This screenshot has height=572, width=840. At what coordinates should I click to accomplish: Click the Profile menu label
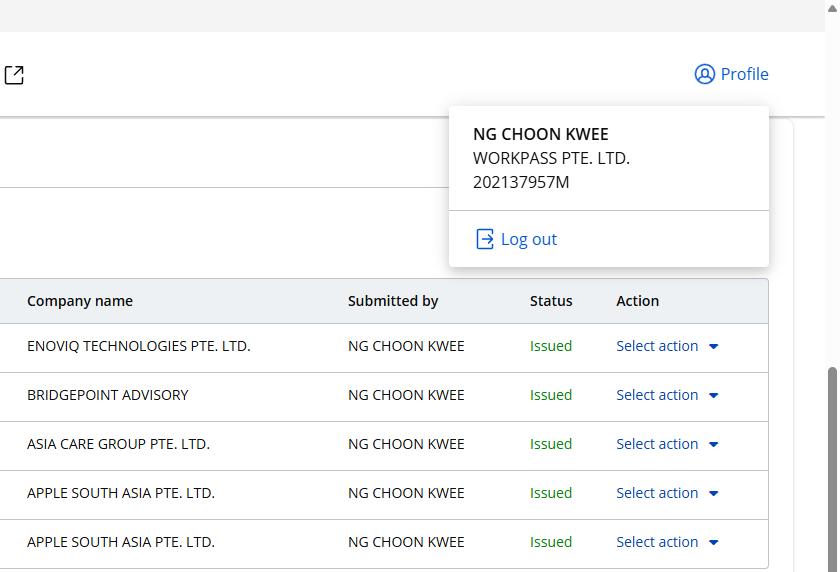[744, 74]
